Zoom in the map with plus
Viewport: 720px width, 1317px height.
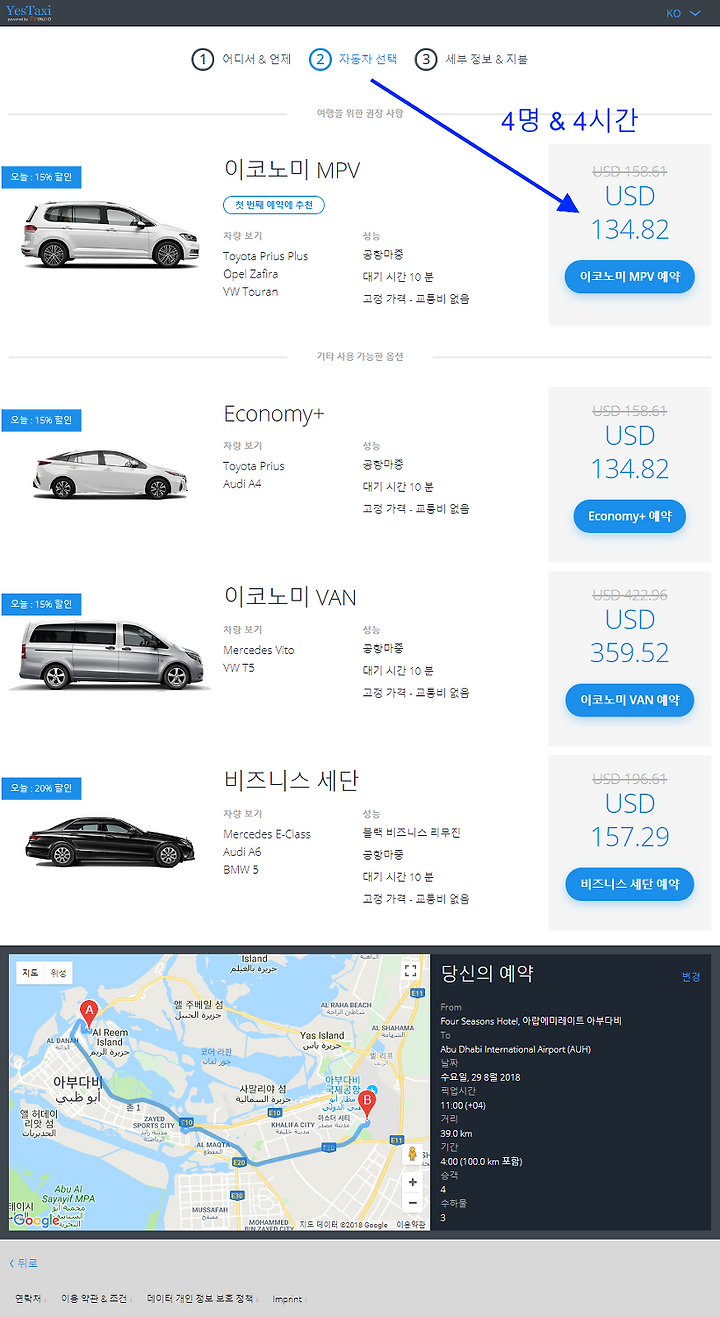point(412,1181)
